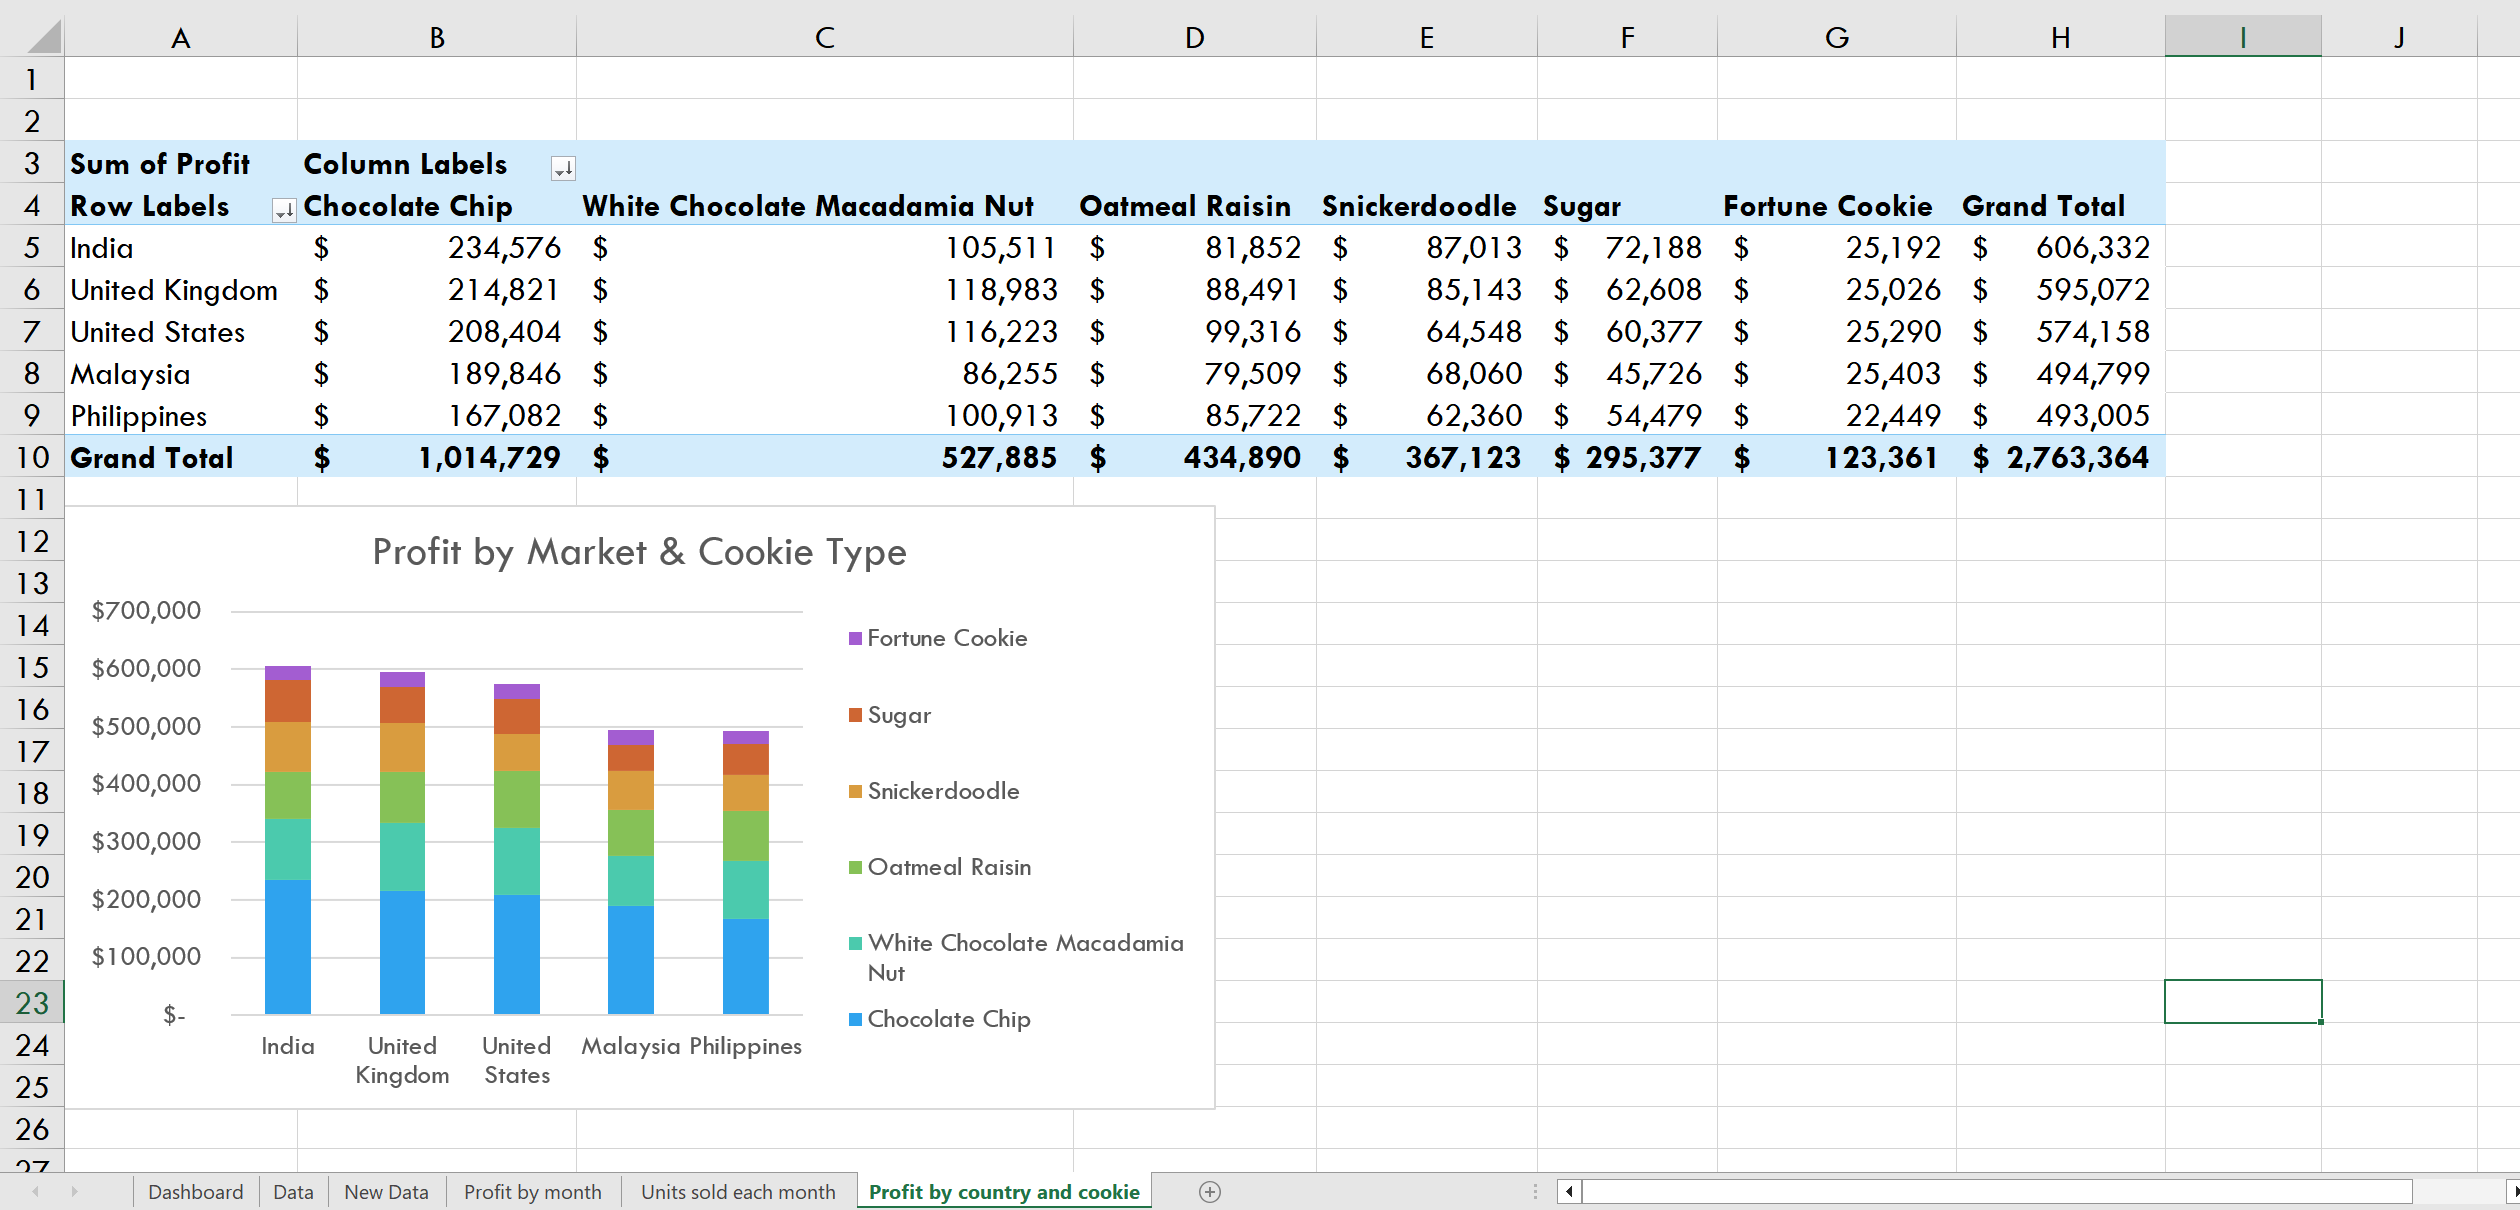Click the horizontal scrollbar left arrow
This screenshot has width=2520, height=1210.
1569,1191
